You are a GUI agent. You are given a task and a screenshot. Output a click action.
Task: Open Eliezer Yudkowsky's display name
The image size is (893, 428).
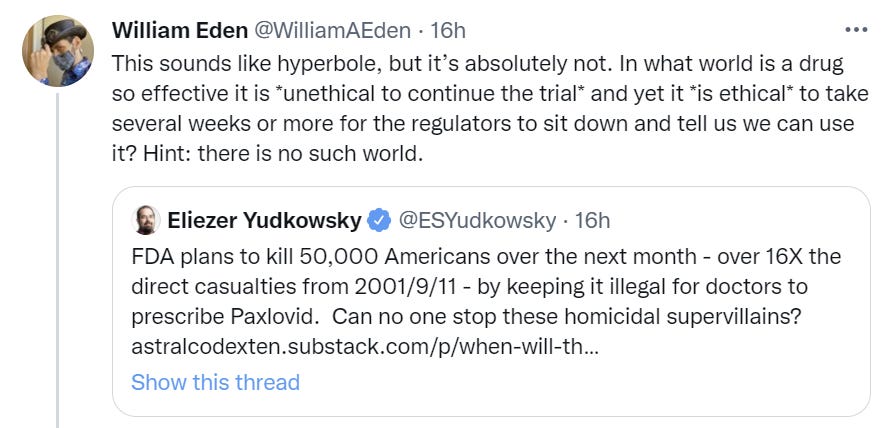(x=264, y=220)
